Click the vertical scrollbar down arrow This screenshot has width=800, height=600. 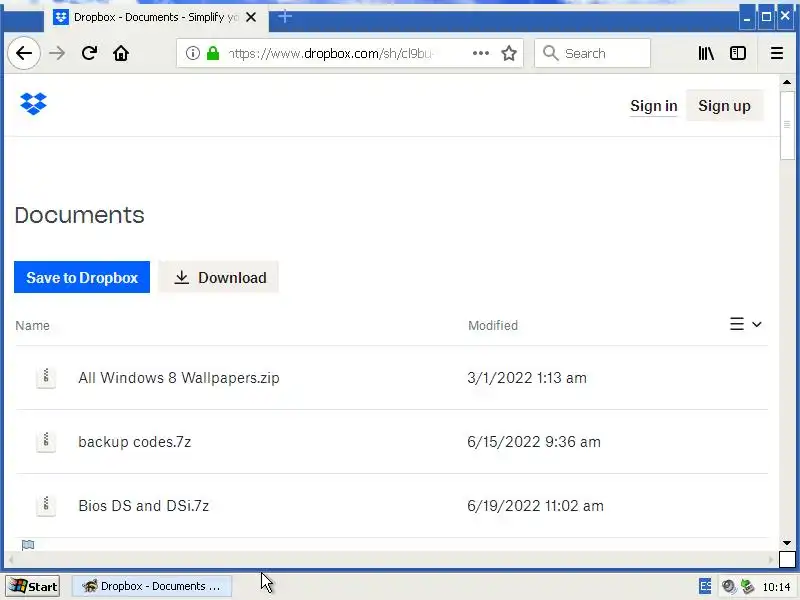[787, 543]
